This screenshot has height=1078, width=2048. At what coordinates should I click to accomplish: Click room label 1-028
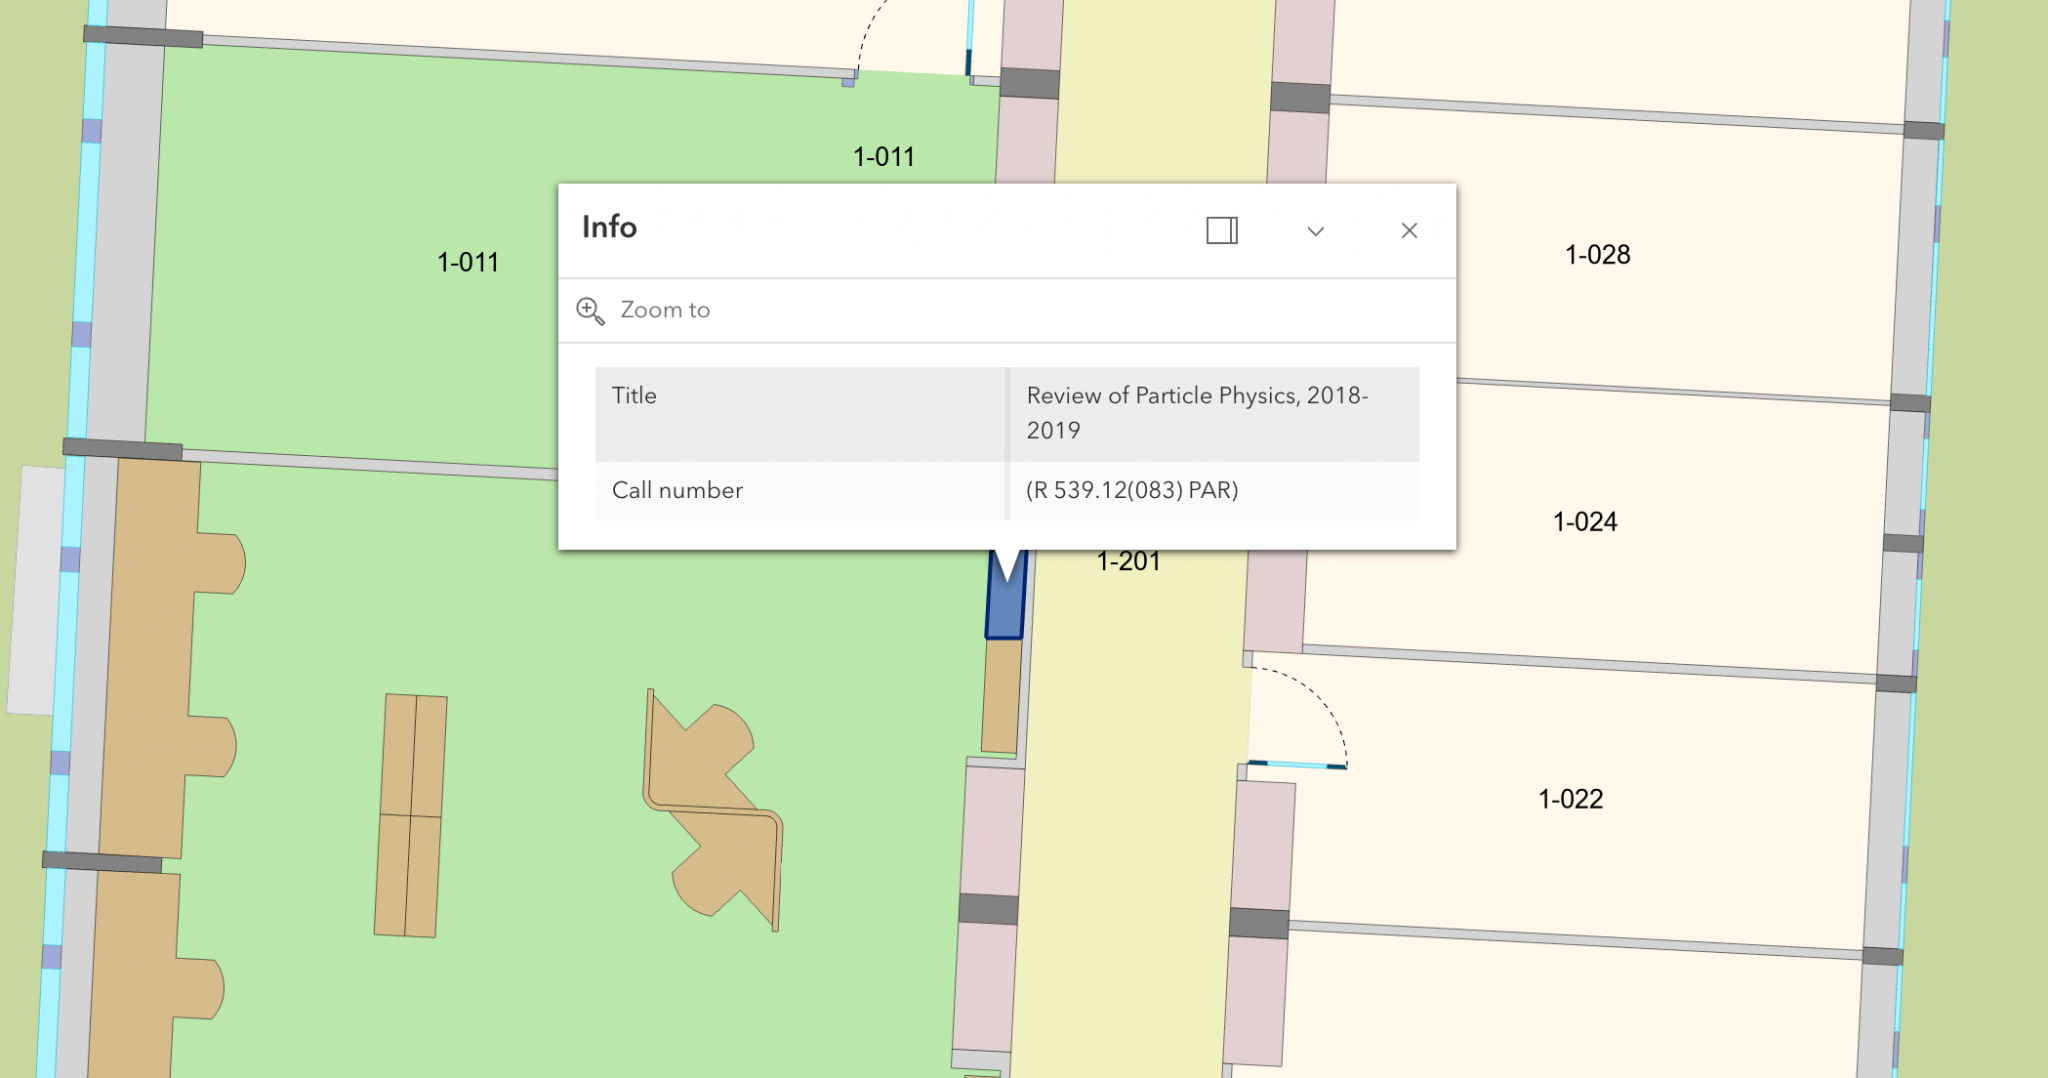(x=1596, y=255)
